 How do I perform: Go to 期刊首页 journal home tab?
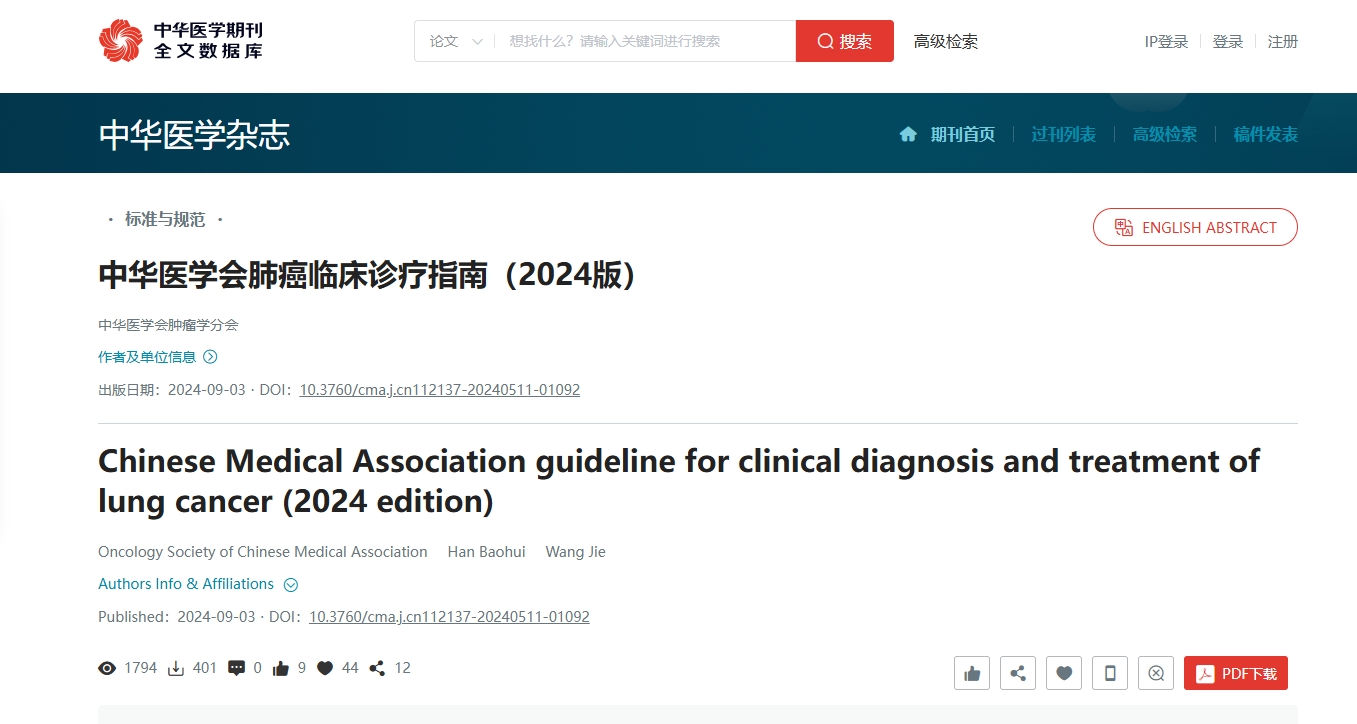point(963,134)
